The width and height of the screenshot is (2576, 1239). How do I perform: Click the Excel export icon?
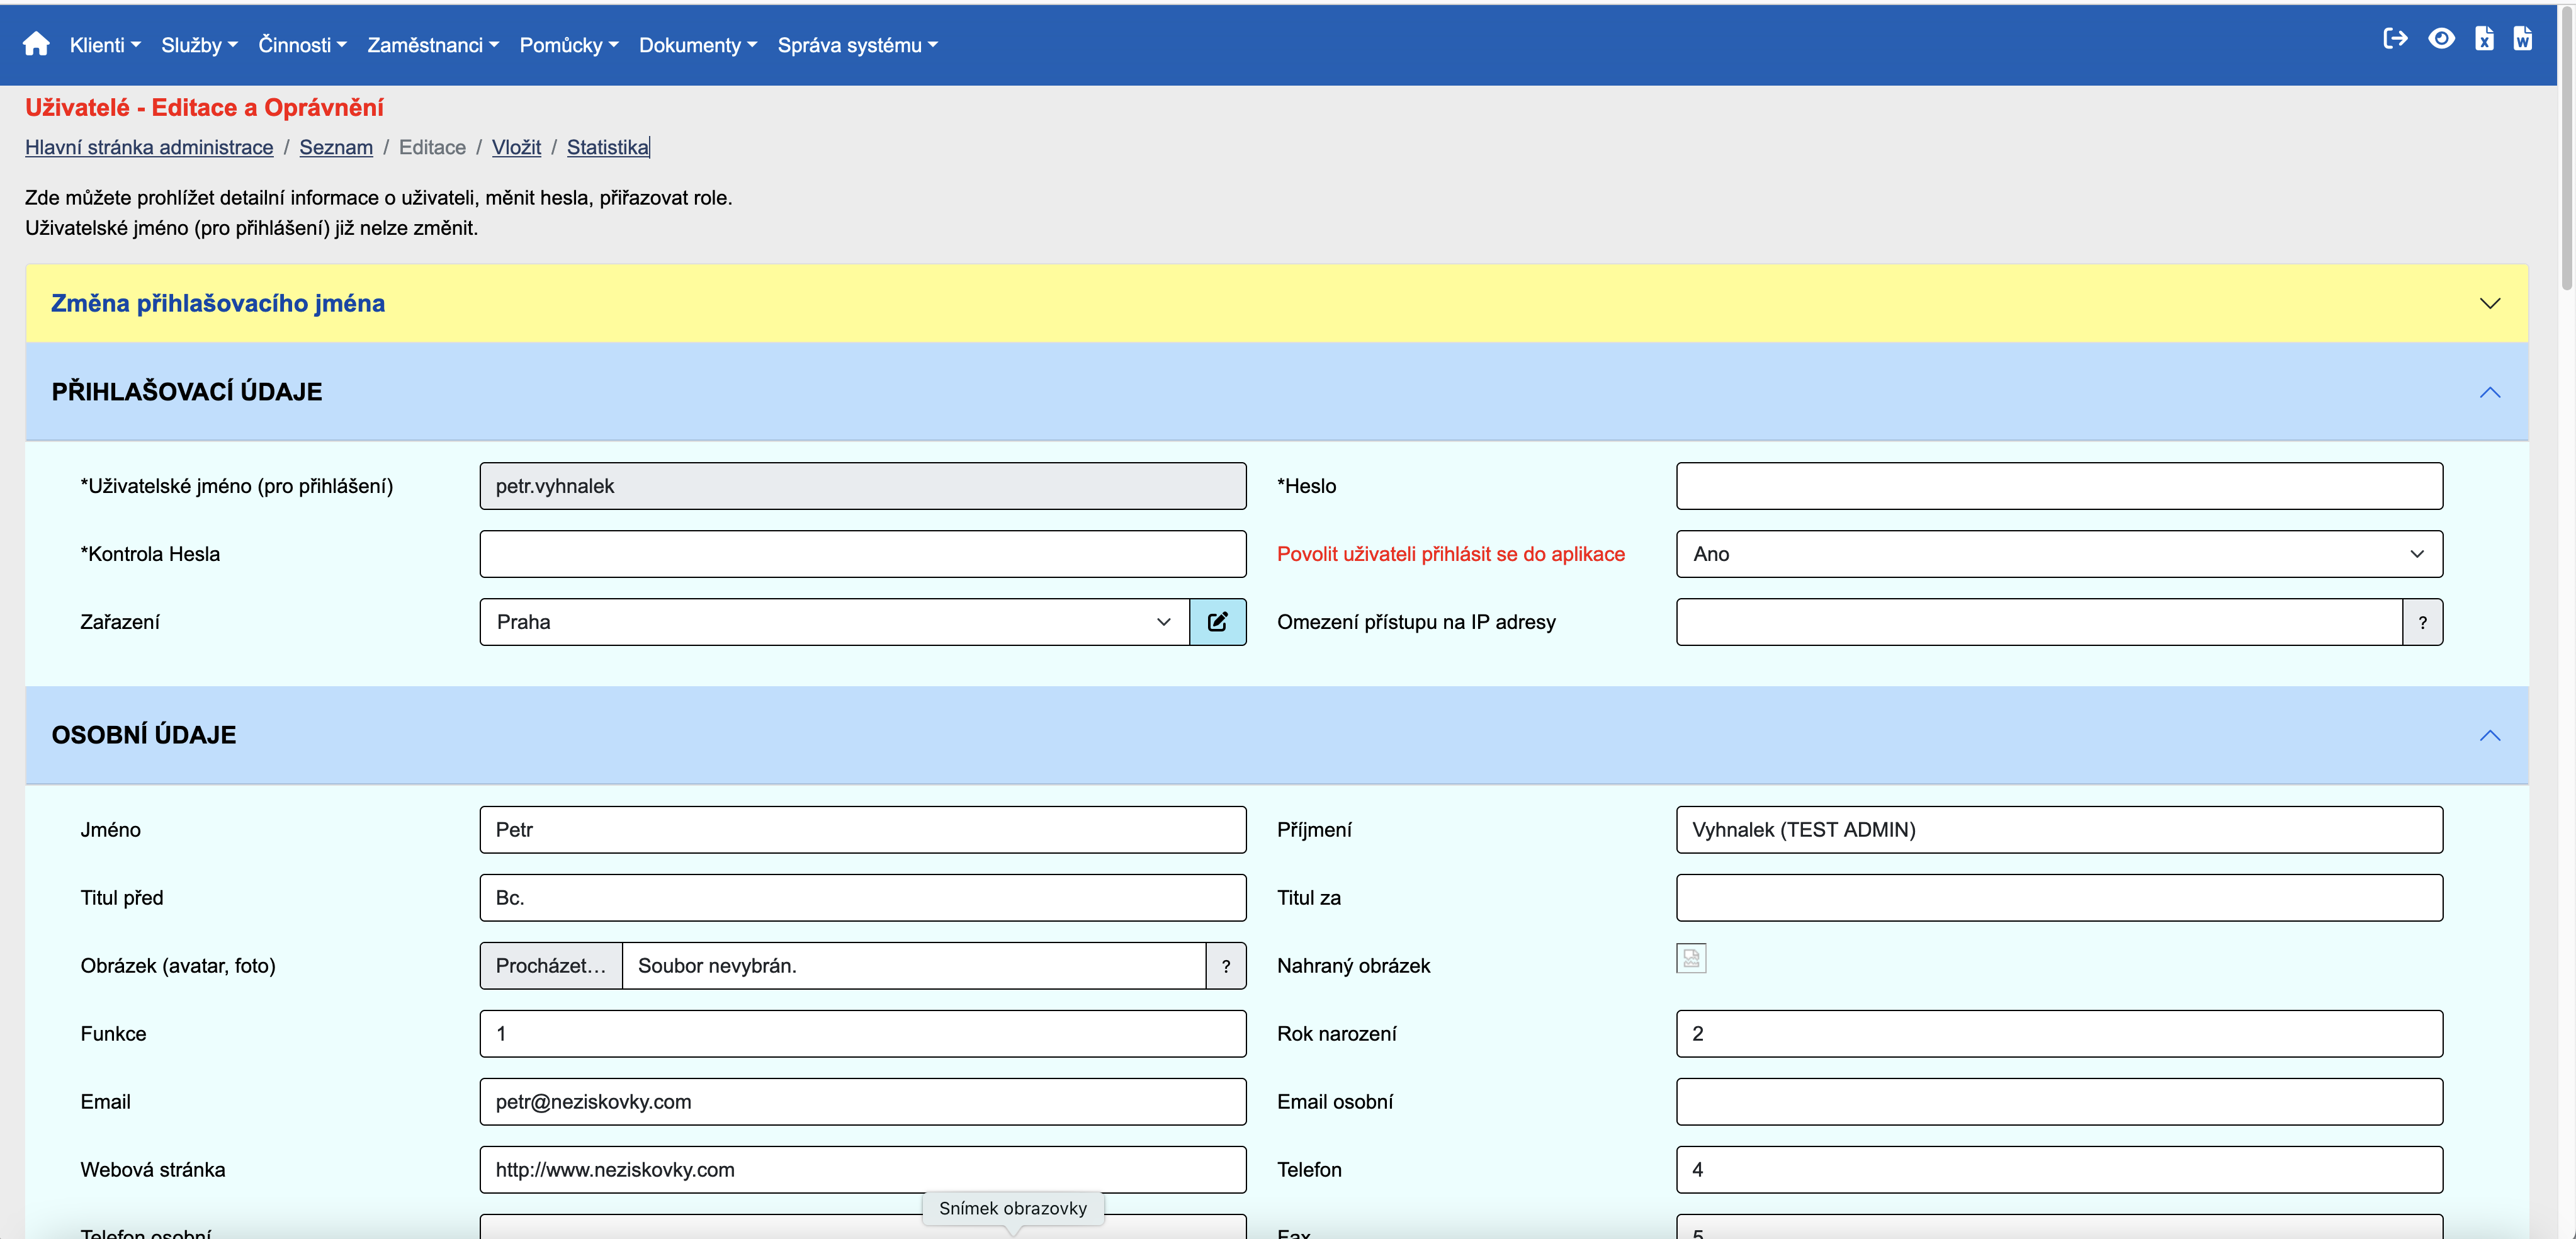2484,39
